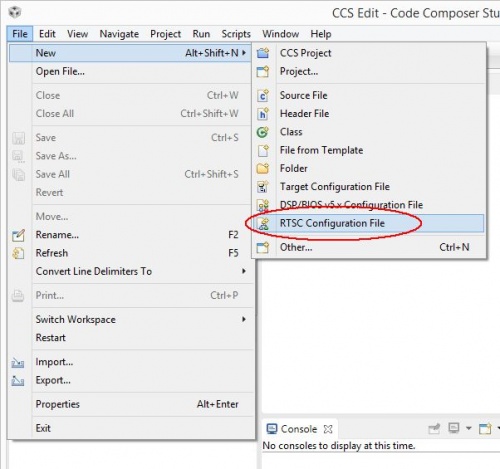This screenshot has width=500, height=469.
Task: Click the Export icon in File menu
Action: click(18, 380)
